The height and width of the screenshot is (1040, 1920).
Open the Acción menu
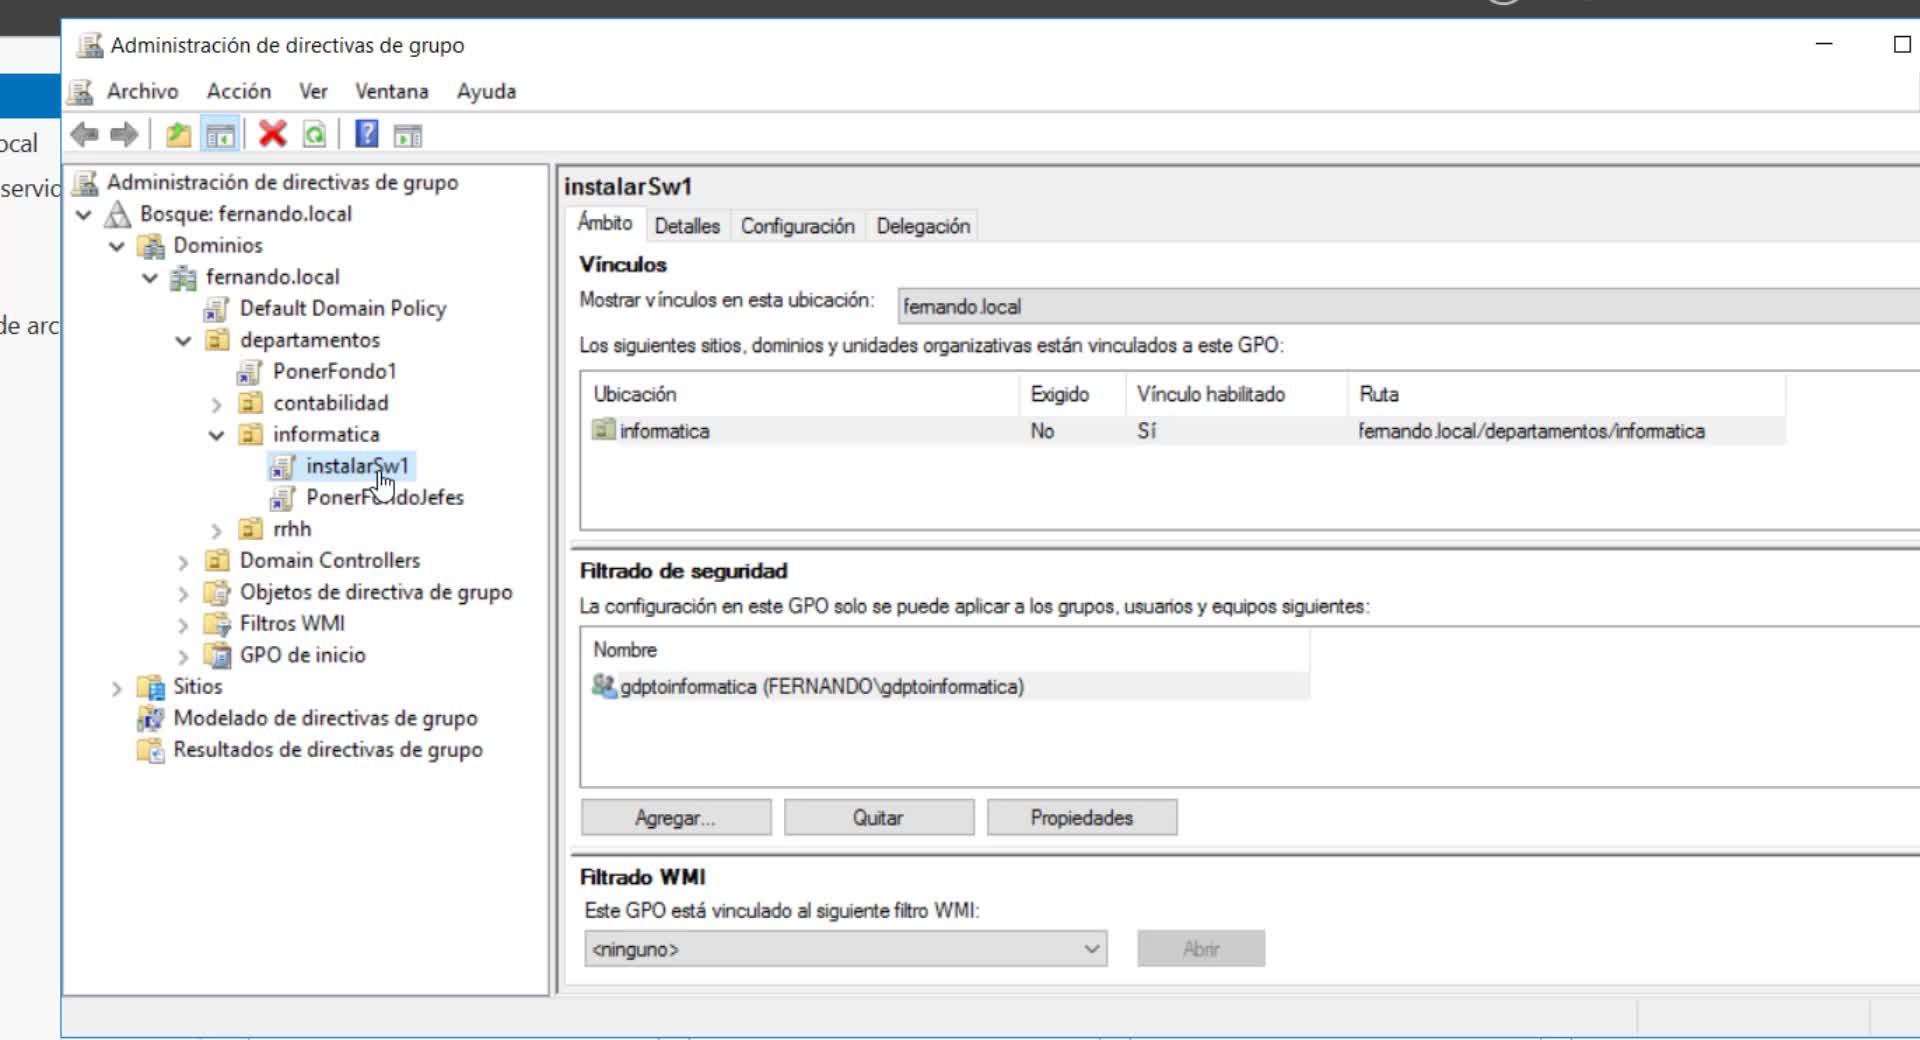click(x=239, y=91)
